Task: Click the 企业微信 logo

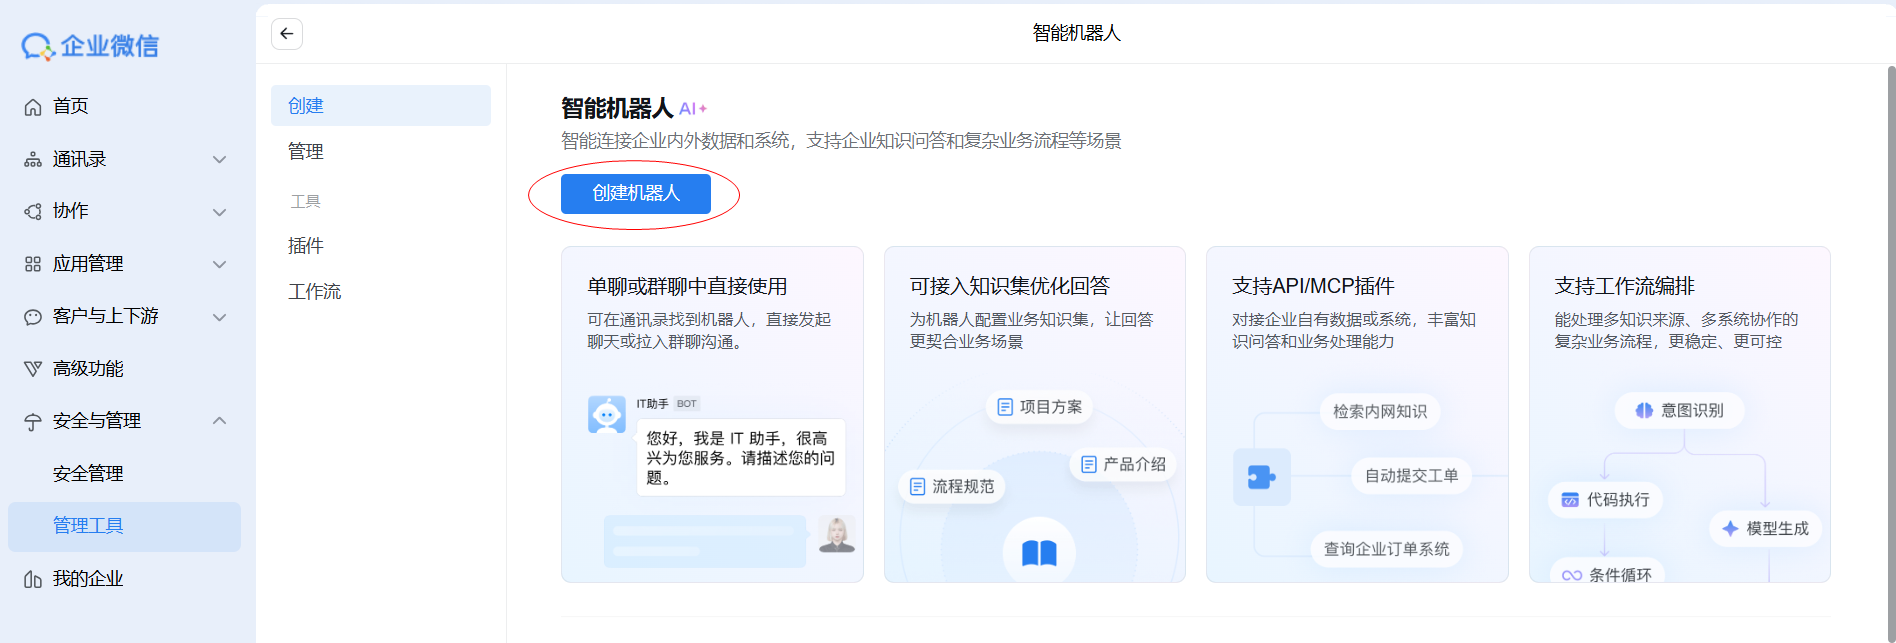Action: tap(90, 46)
